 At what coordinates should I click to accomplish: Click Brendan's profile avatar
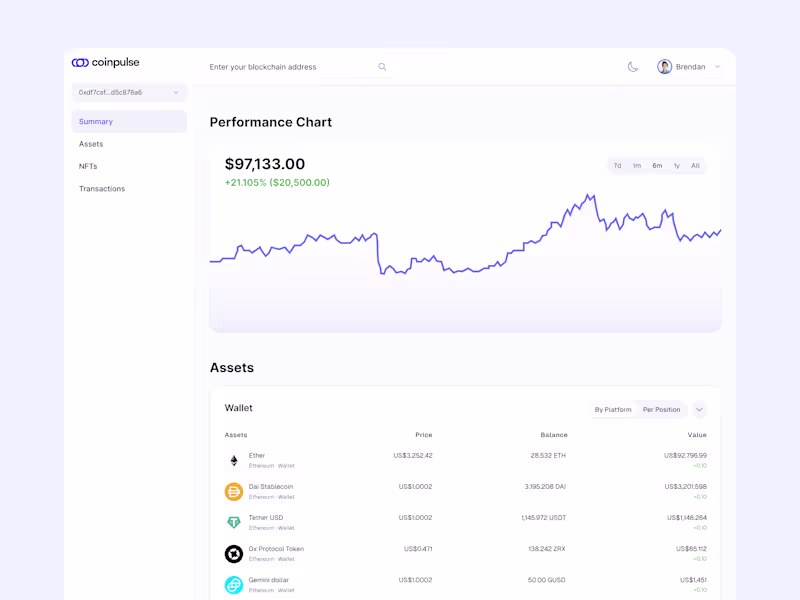pyautogui.click(x=664, y=67)
